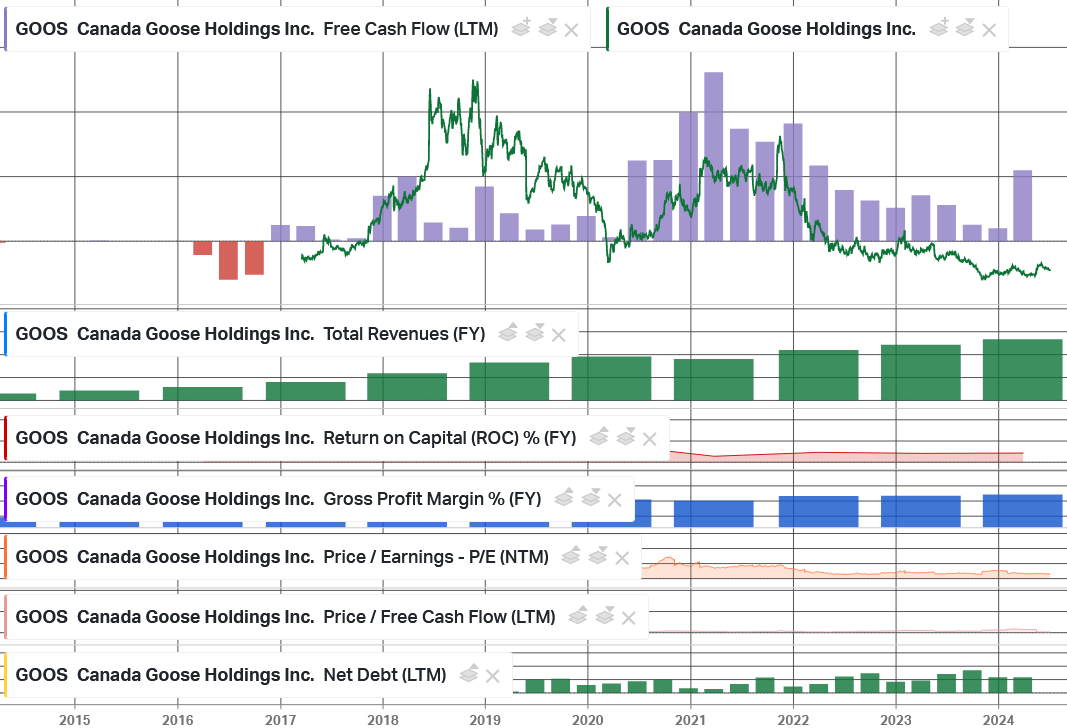Click the rightmost green Total Revenues bar
The width and height of the screenshot is (1067, 728).
tap(1023, 369)
